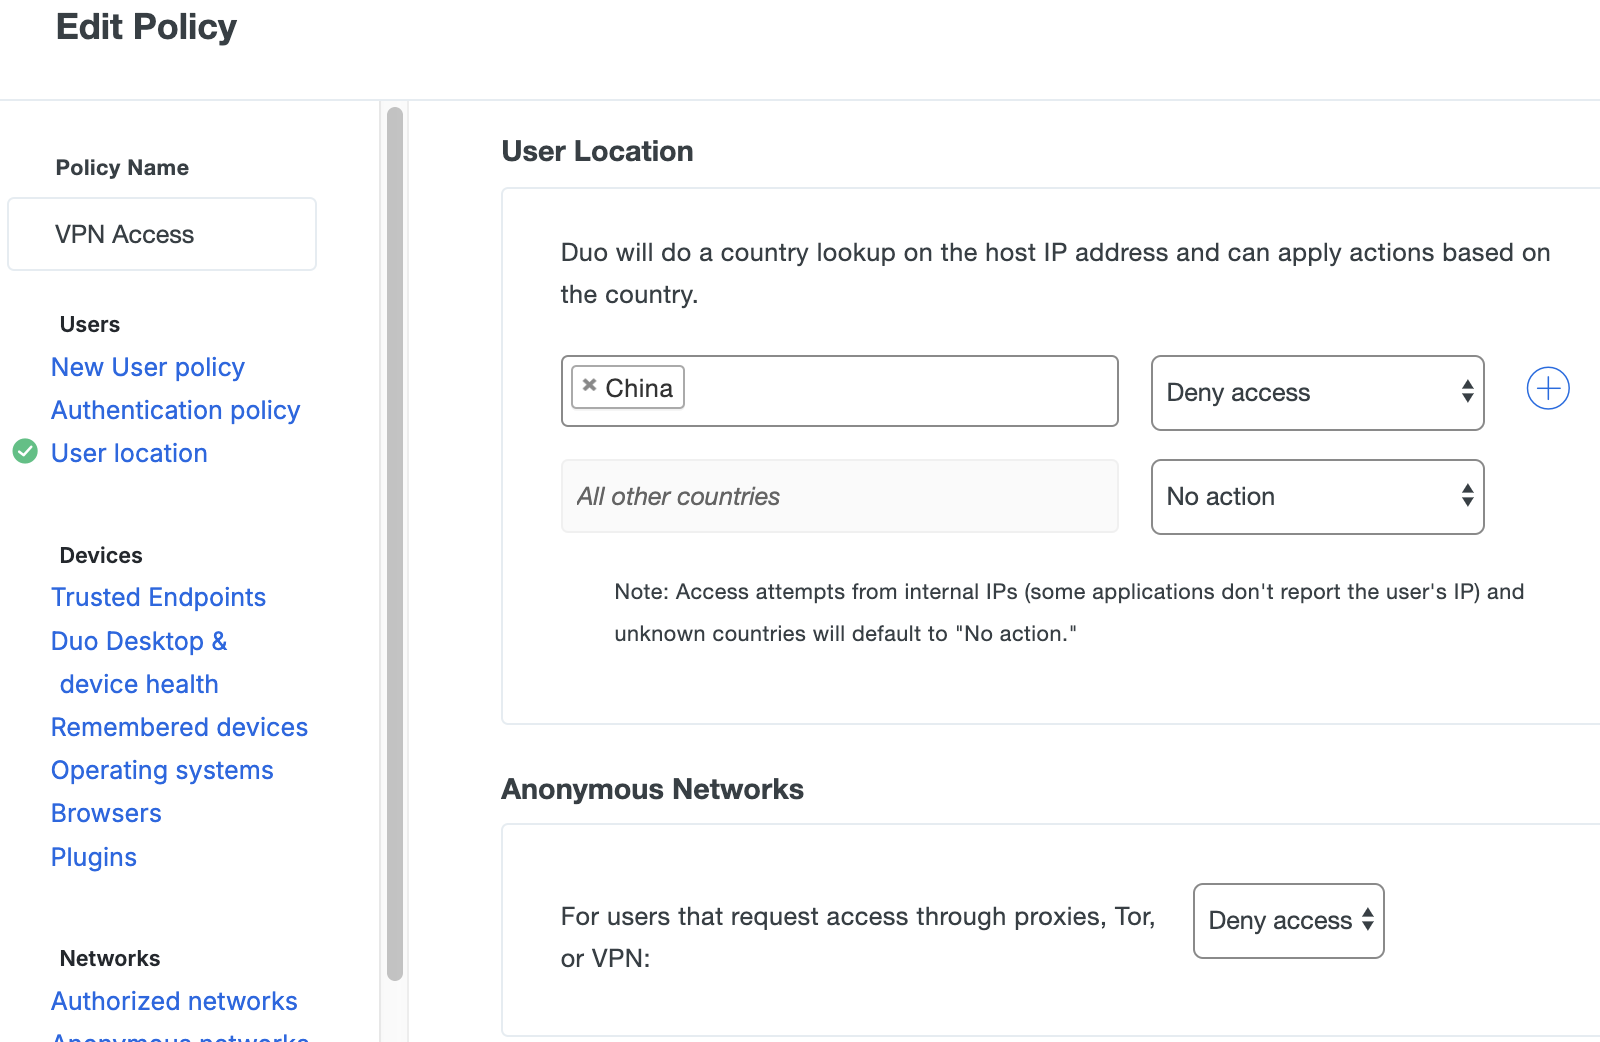
Task: Open the Plugins section
Action: [x=93, y=857]
